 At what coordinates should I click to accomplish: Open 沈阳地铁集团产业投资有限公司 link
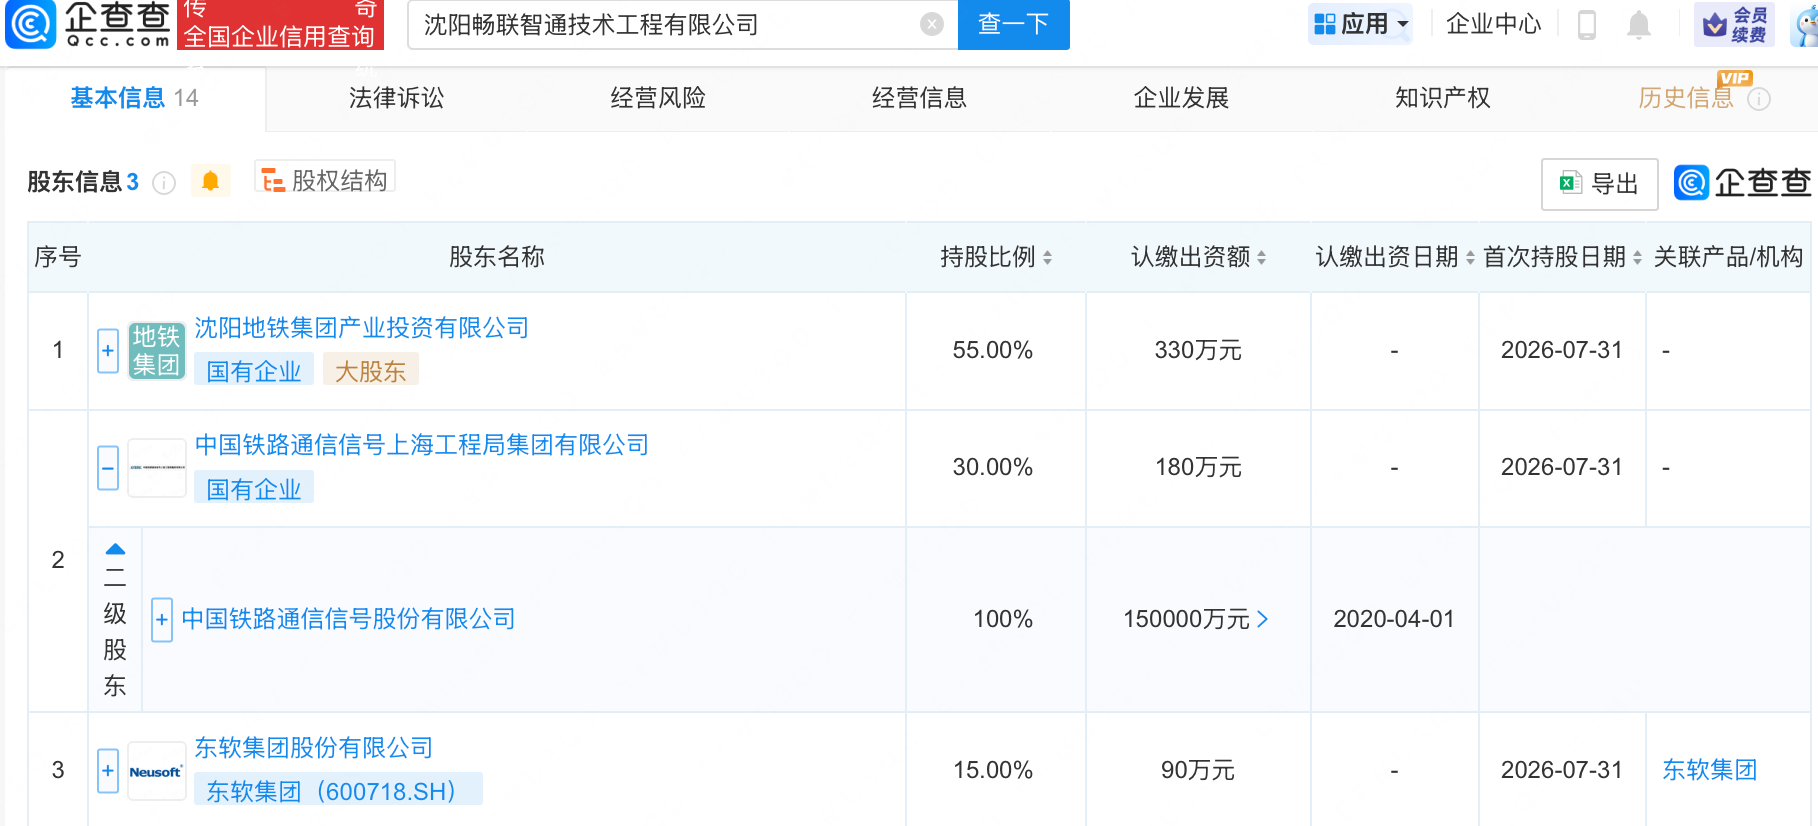[361, 328]
